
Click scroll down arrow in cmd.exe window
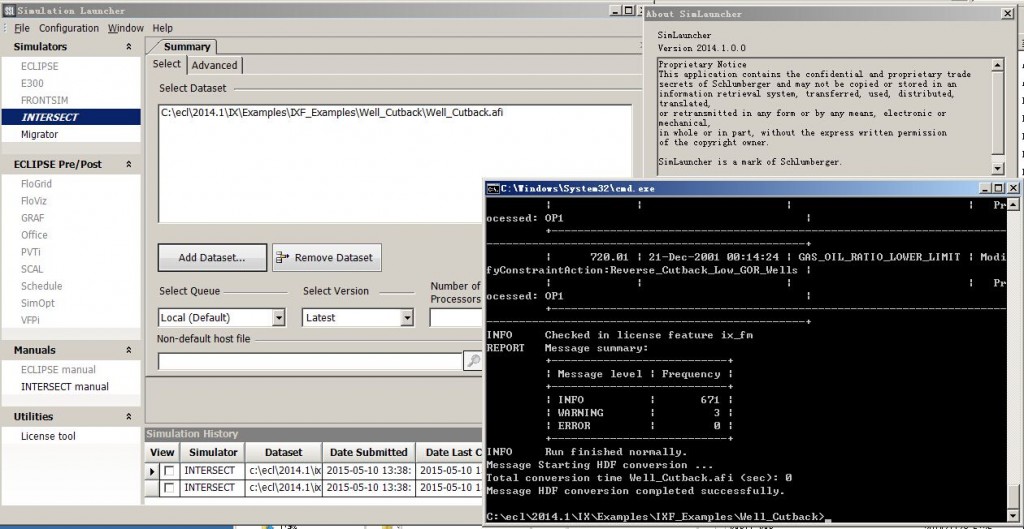click(1012, 515)
